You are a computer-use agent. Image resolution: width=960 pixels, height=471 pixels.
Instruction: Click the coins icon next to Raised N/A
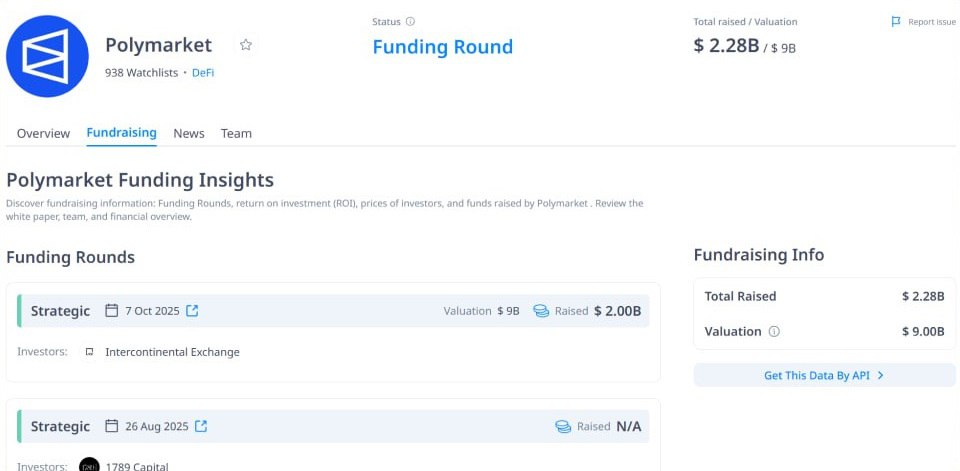click(x=563, y=427)
